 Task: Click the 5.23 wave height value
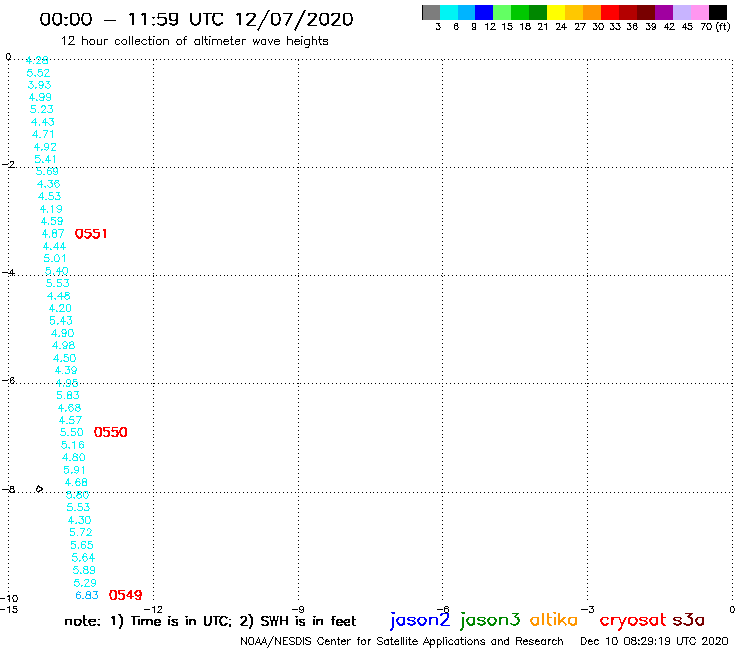tap(42, 109)
